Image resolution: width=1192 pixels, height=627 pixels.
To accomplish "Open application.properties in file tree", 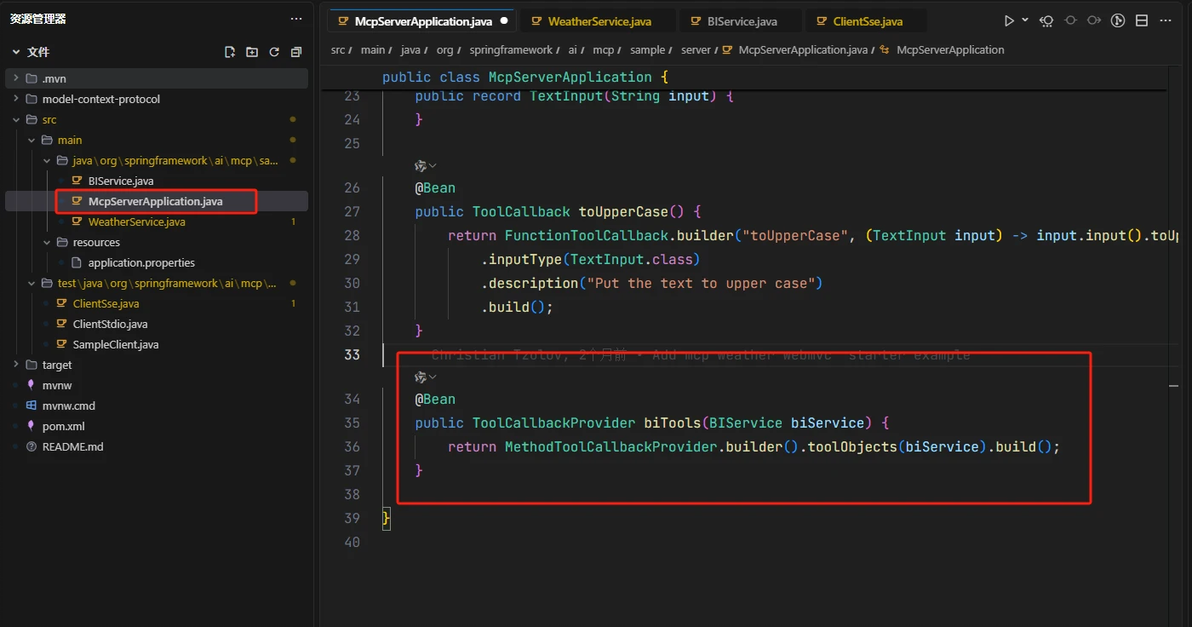I will click(141, 263).
